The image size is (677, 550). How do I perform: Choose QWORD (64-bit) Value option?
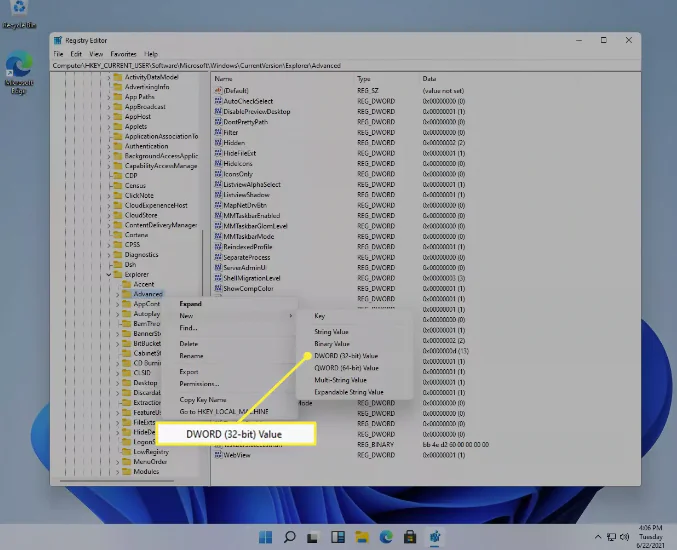coord(346,368)
